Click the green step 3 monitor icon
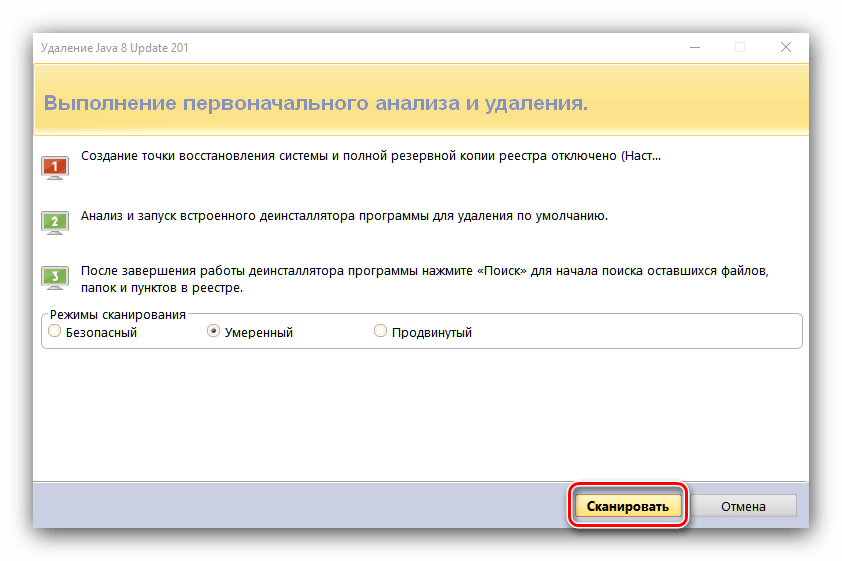 55,278
